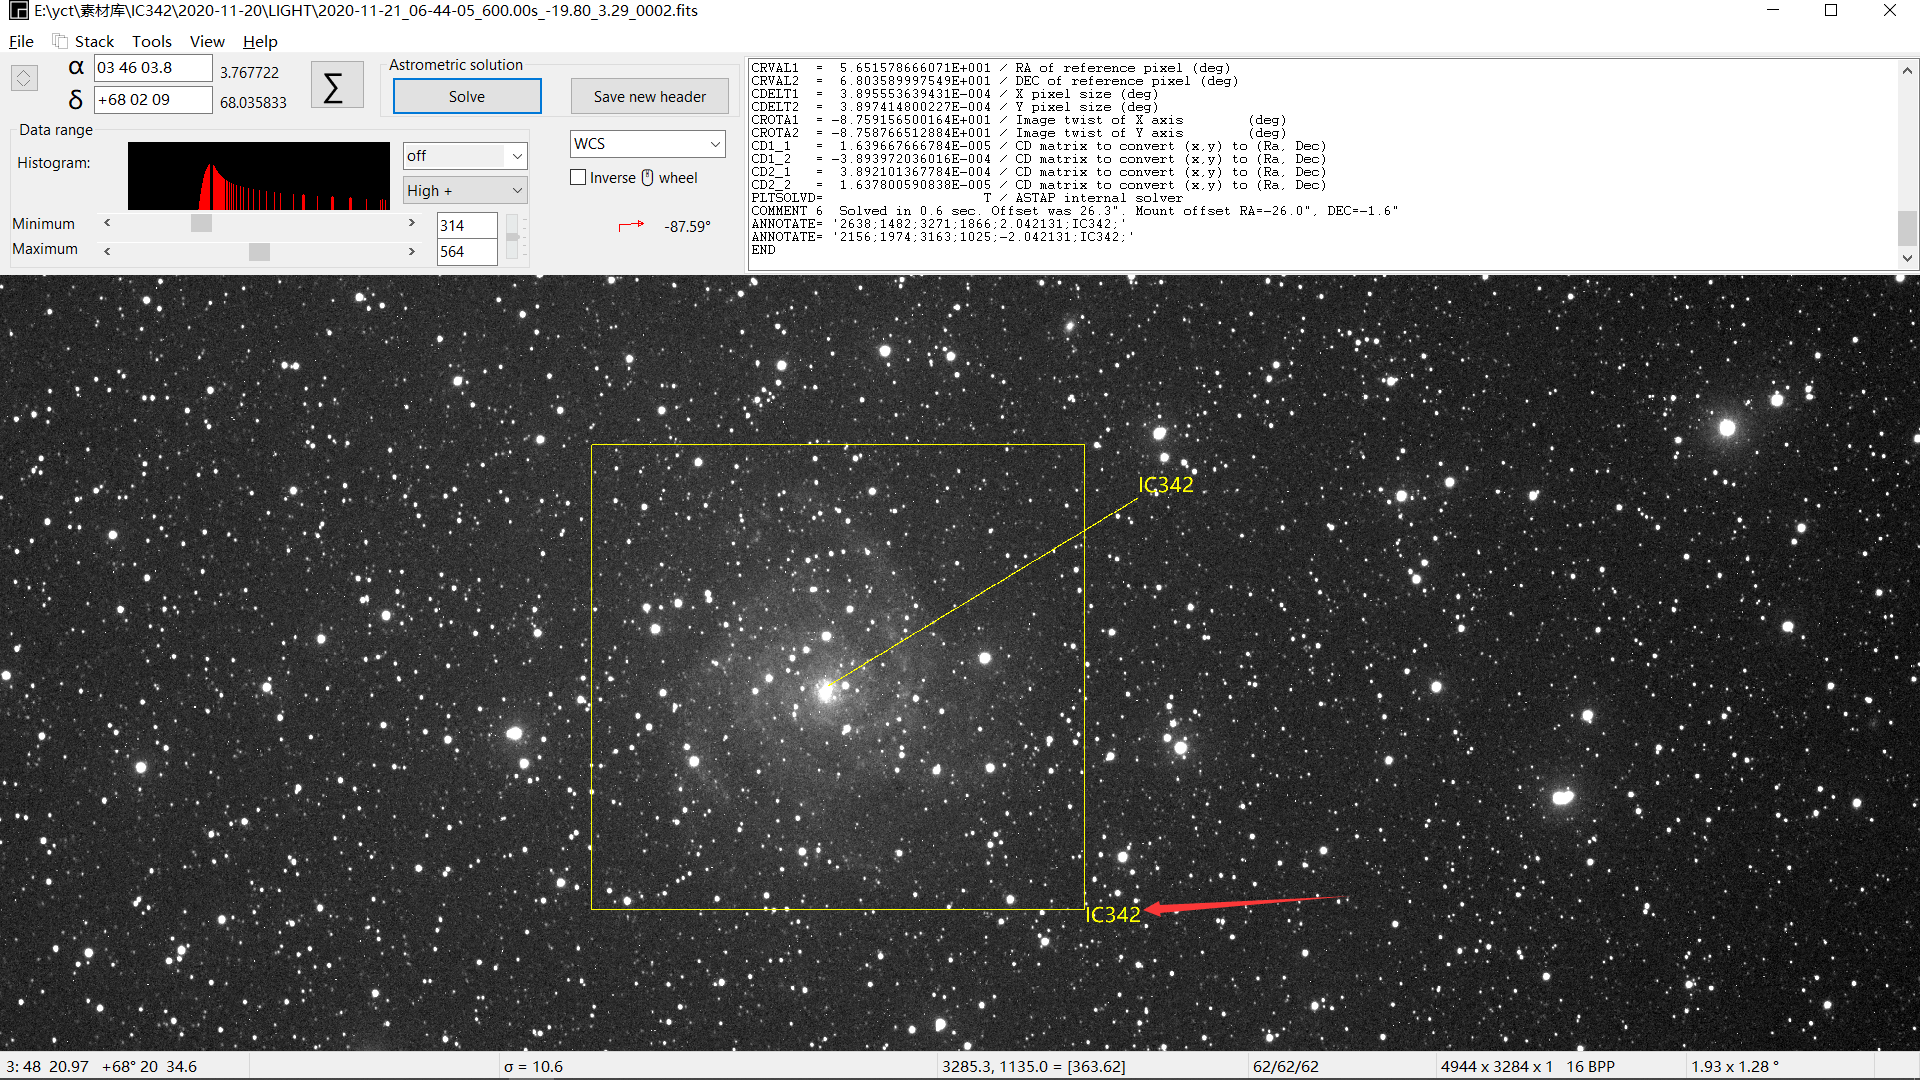Viewport: 1920px width, 1080px height.
Task: Click status bar cursor coordinates 3:48 20.97
Action: tap(47, 1066)
